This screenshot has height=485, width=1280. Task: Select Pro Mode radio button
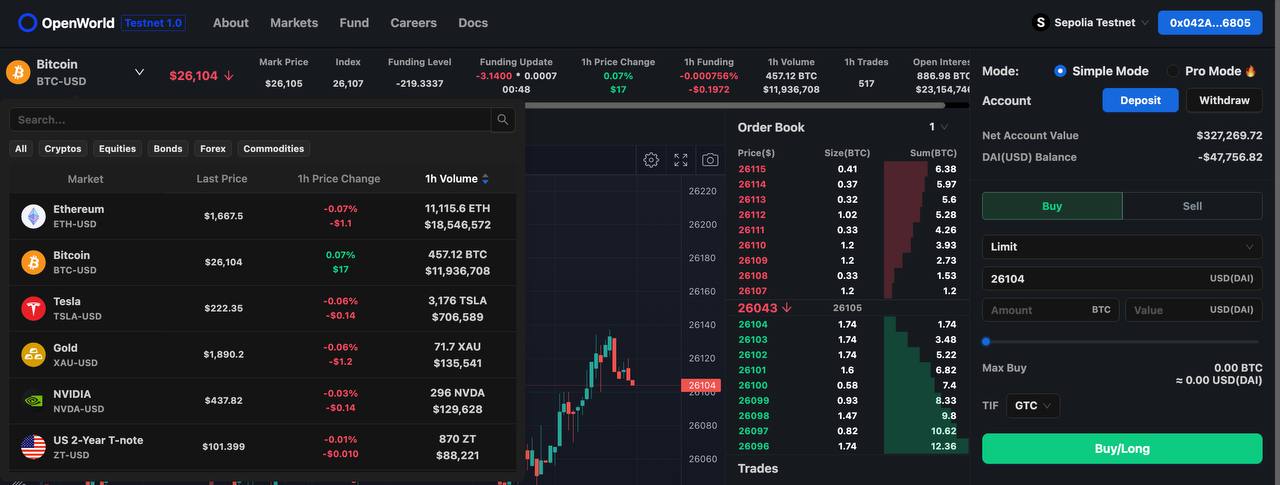point(1172,71)
